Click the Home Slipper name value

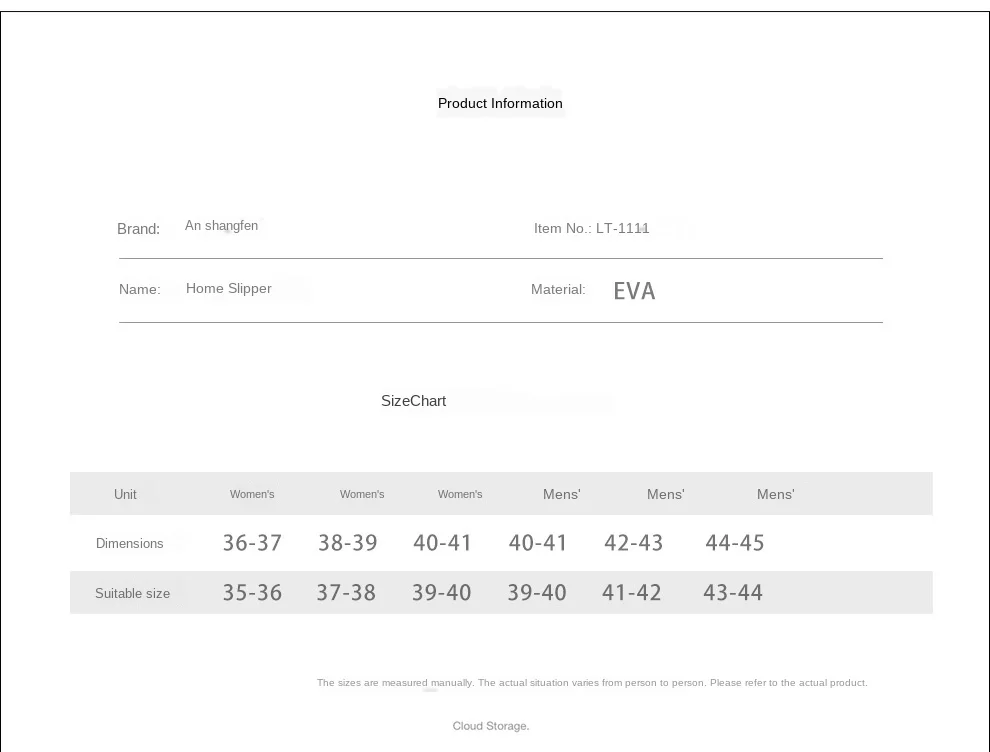pos(229,288)
